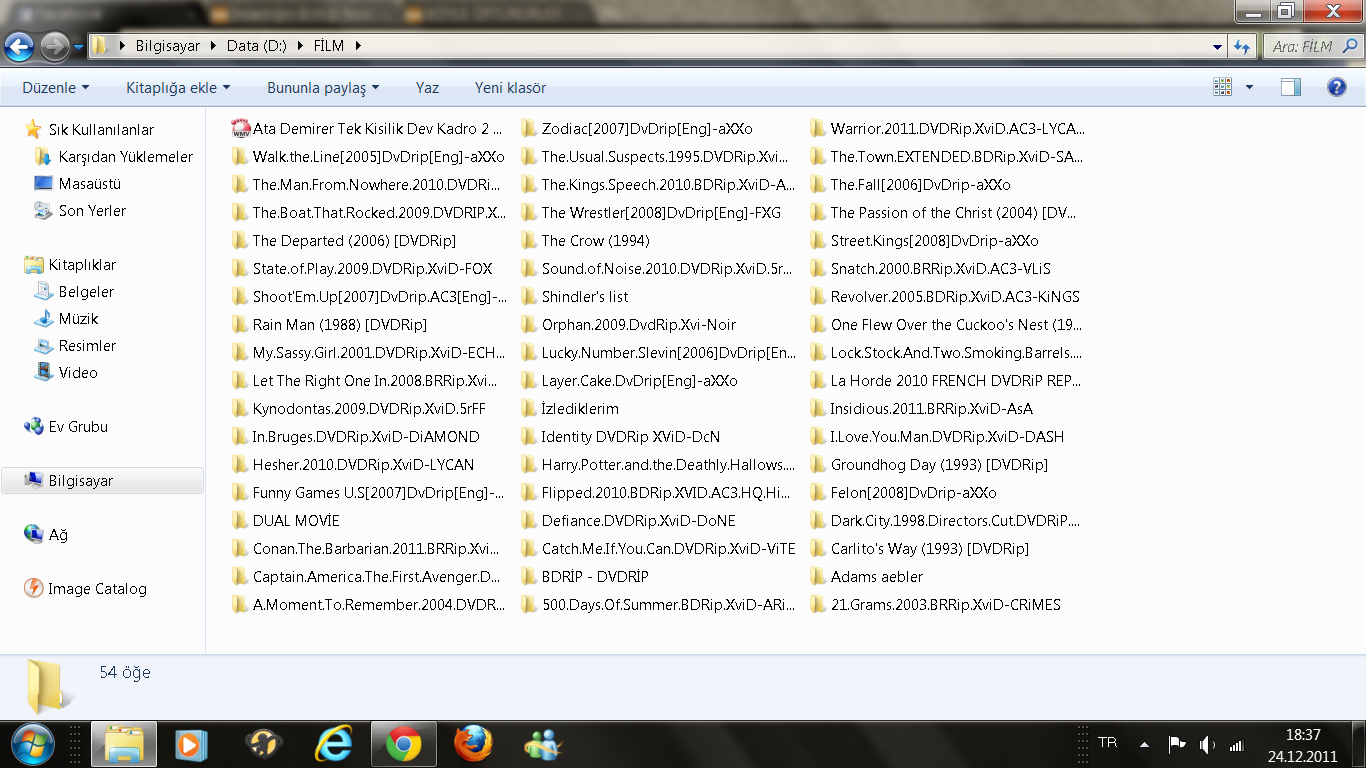Screen dimensions: 1366x768
Task: Open address bar history dropdown arrow
Action: tap(1217, 47)
